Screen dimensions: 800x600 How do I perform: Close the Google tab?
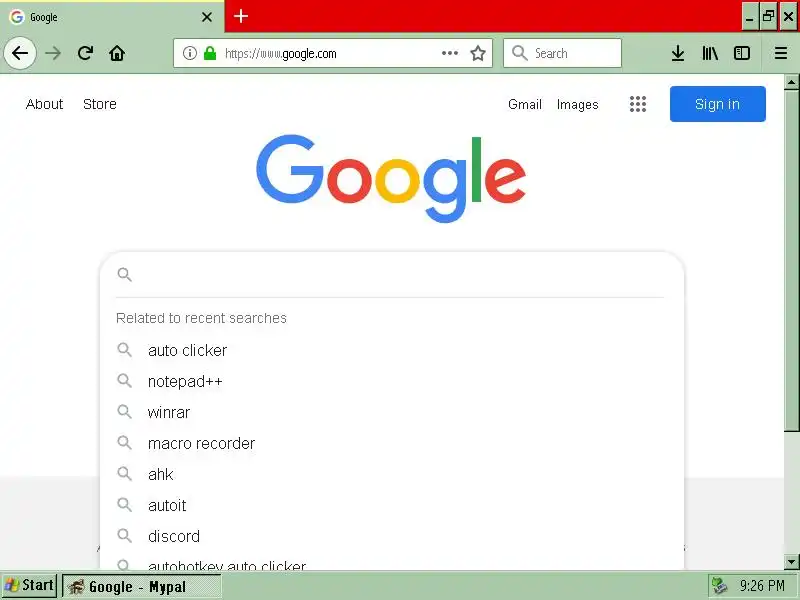coord(207,17)
